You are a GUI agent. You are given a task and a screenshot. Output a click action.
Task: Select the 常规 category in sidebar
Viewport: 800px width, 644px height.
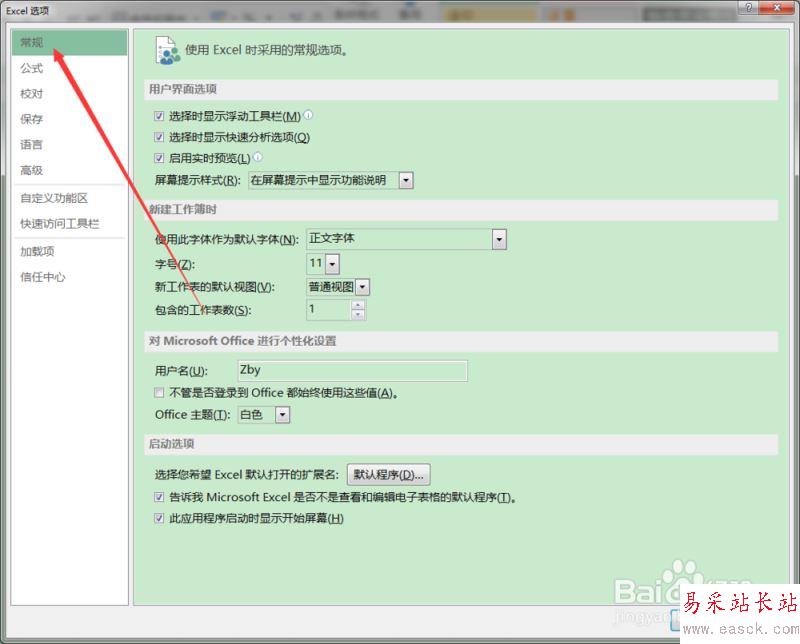click(x=69, y=42)
